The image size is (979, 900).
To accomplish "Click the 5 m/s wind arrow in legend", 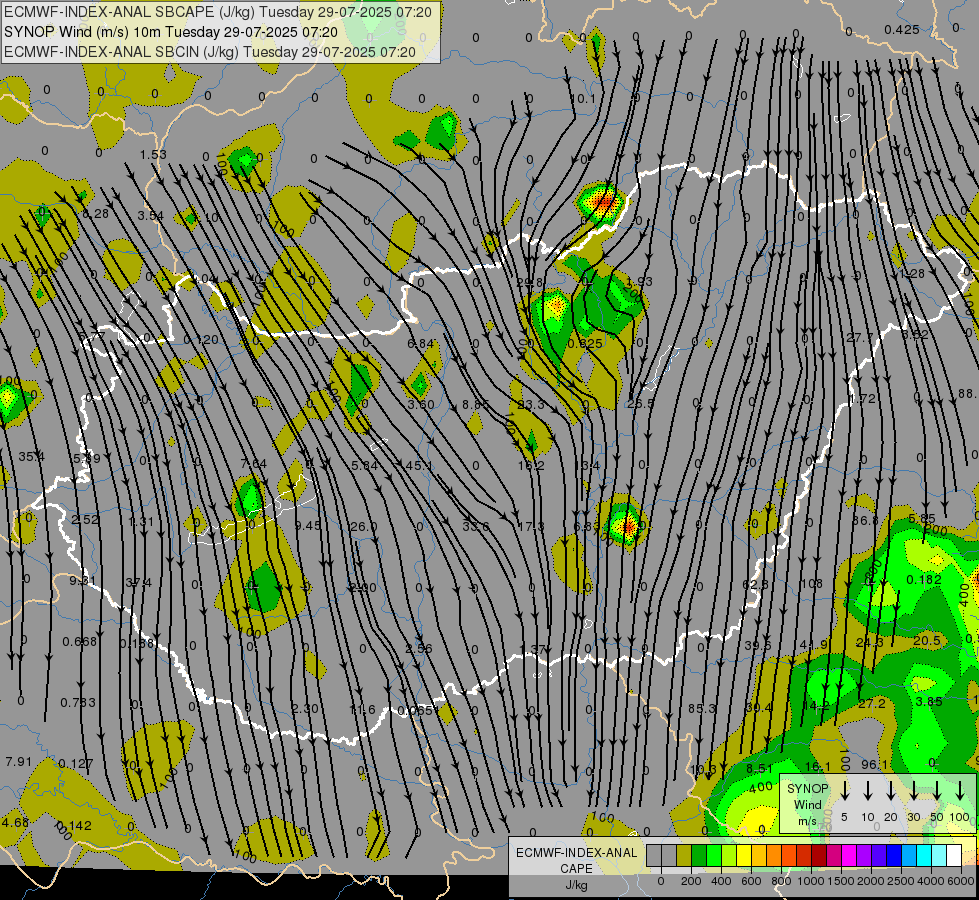I will pos(845,791).
